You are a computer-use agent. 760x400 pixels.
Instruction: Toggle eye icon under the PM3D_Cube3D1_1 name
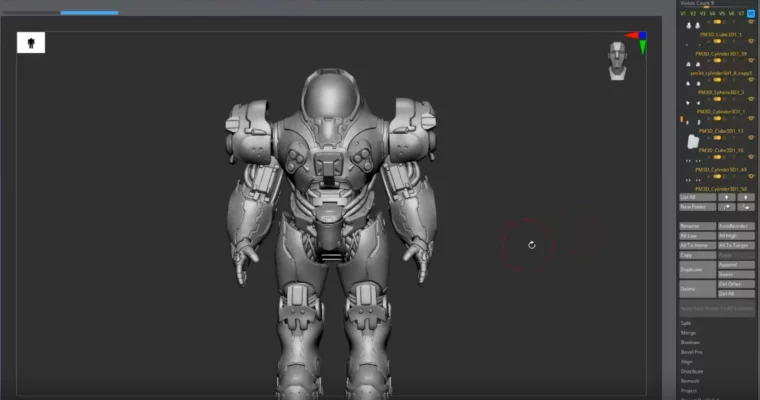point(752,41)
